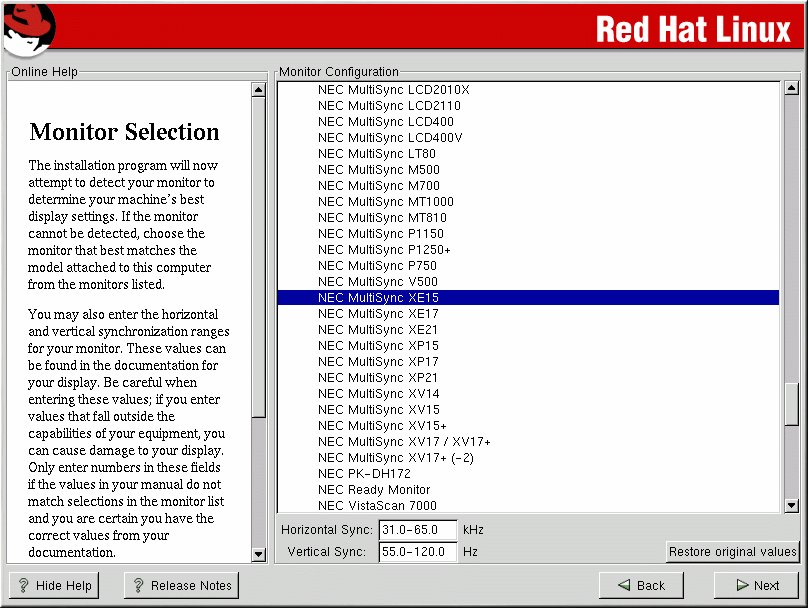Select NEC PK-DH172 monitor entry
The image size is (808, 608).
coord(364,474)
